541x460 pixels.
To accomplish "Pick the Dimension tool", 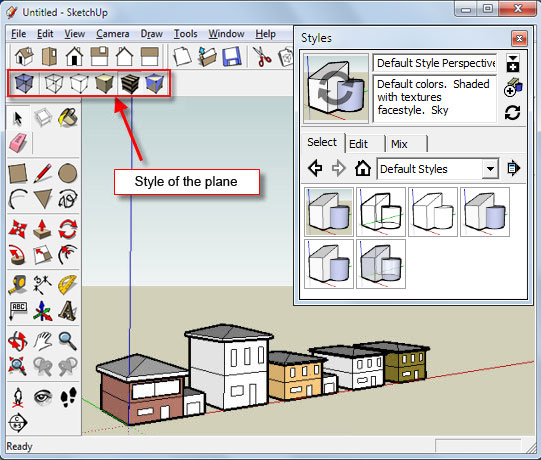I will click(43, 285).
